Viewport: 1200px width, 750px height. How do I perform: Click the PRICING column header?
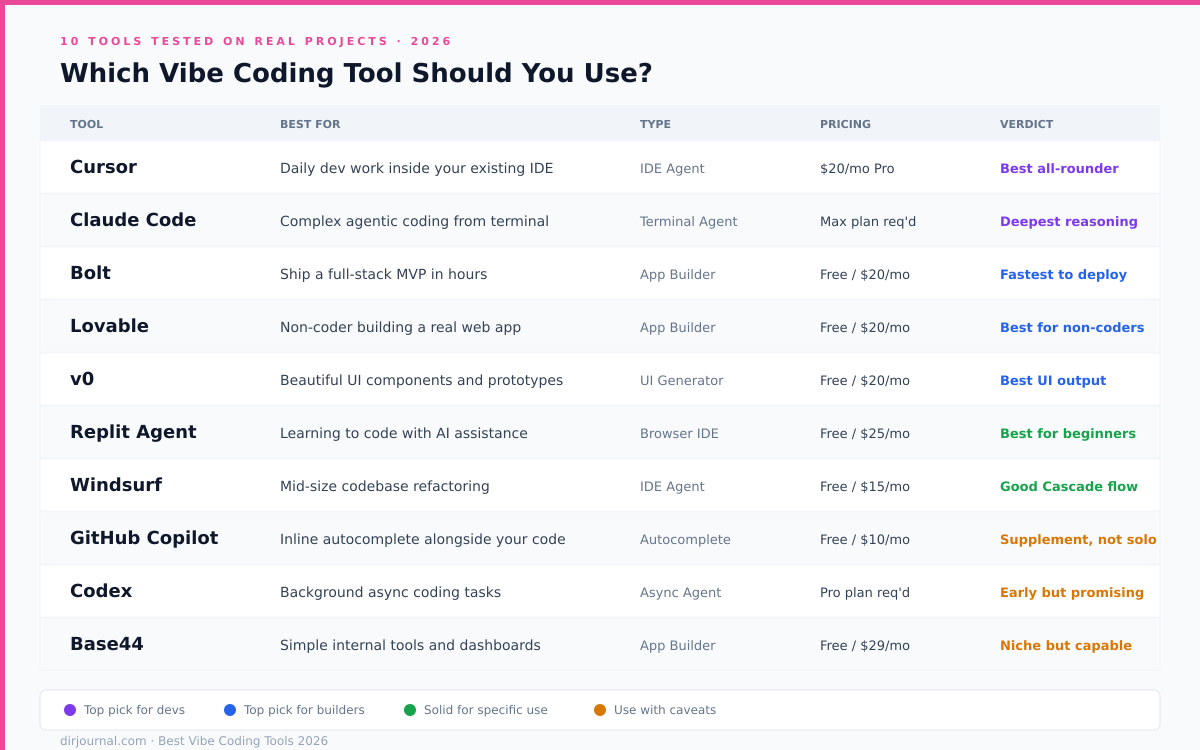[845, 124]
